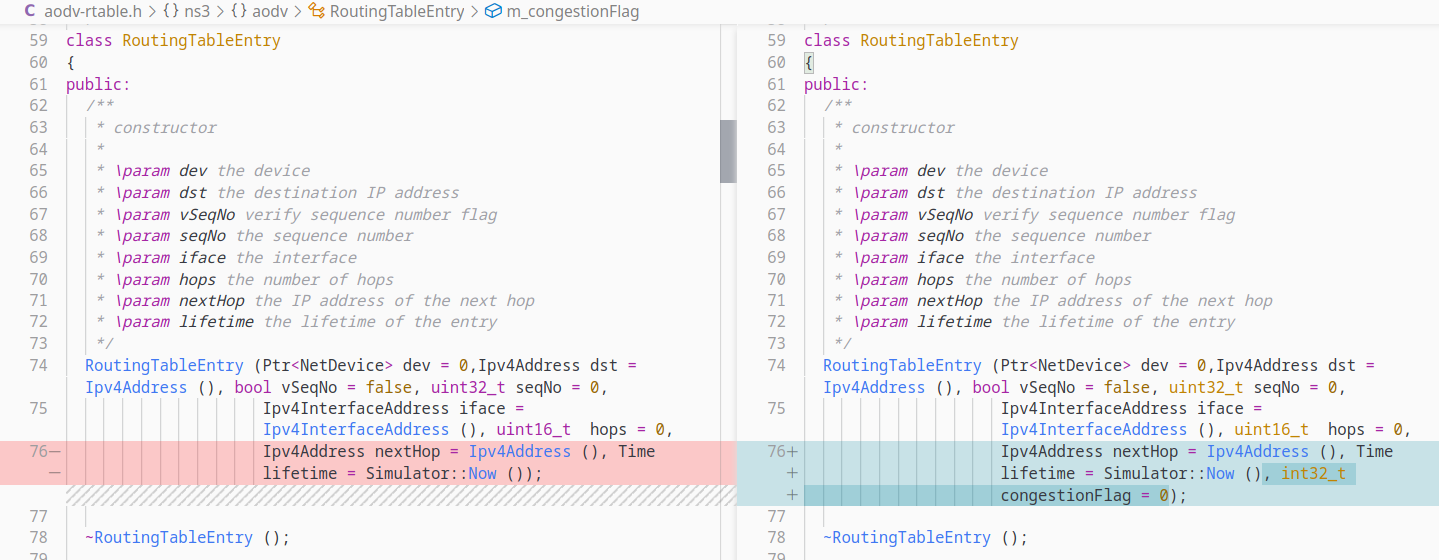Click the added int32_t token in modified pane

click(x=1313, y=474)
